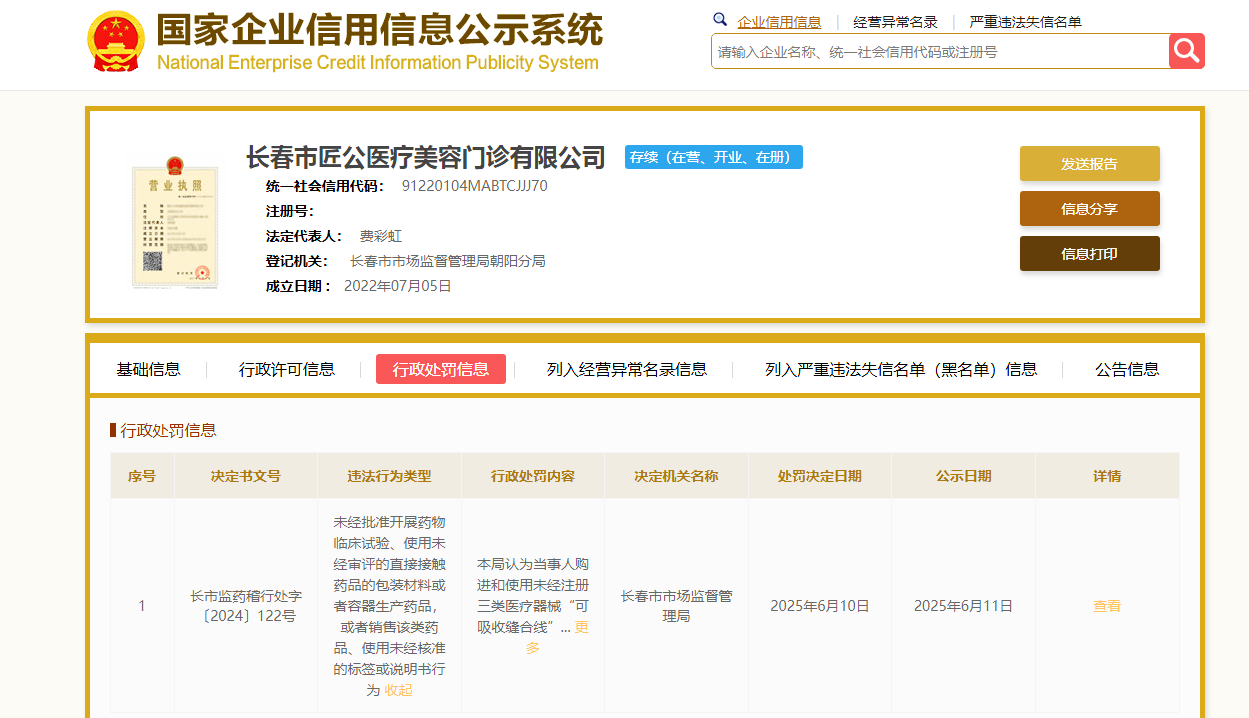Collapse violation type text with 收起
Viewport: 1249px width, 718px height.
(x=398, y=690)
